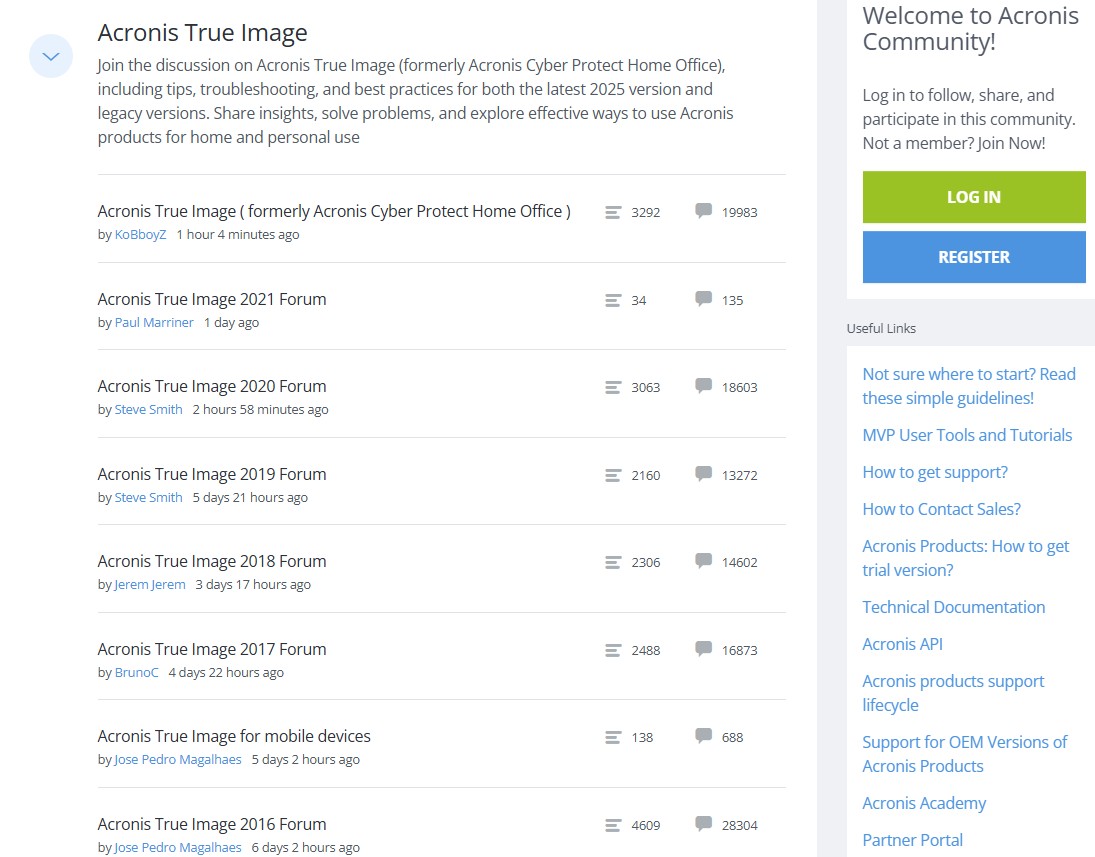The width and height of the screenshot is (1095, 857).
Task: Open Acronis True Image for mobile devices forum
Action: [x=234, y=736]
